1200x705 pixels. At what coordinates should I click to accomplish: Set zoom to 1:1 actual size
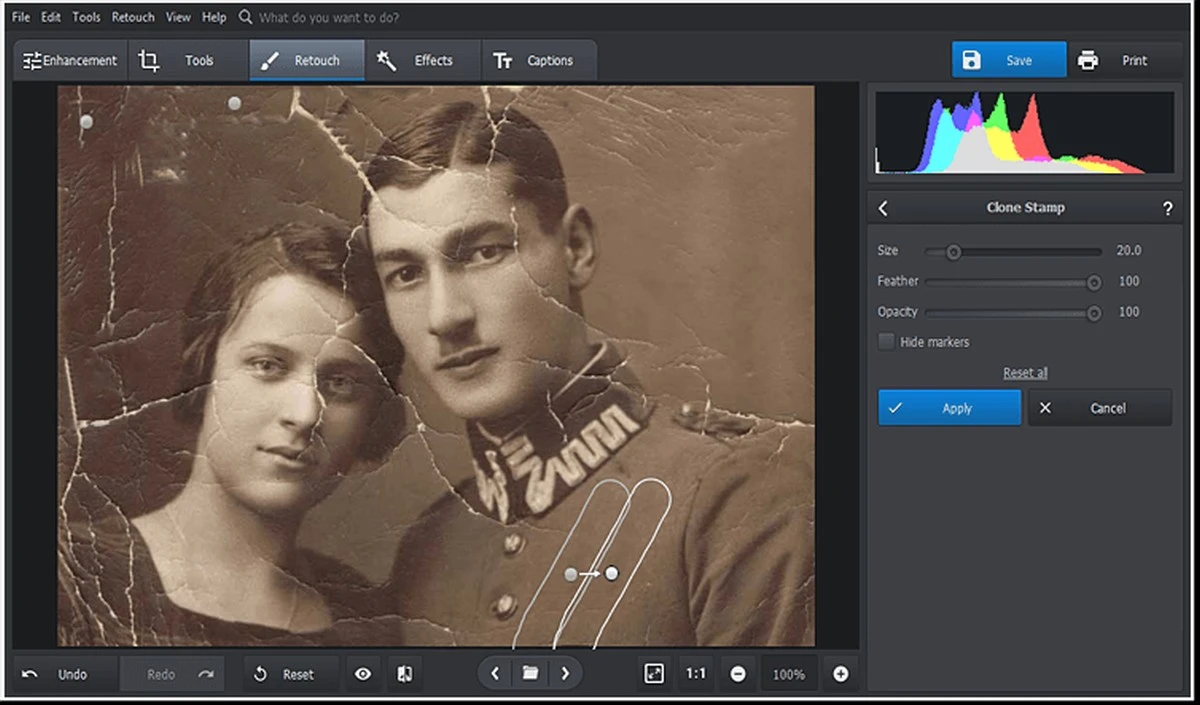[x=696, y=674]
